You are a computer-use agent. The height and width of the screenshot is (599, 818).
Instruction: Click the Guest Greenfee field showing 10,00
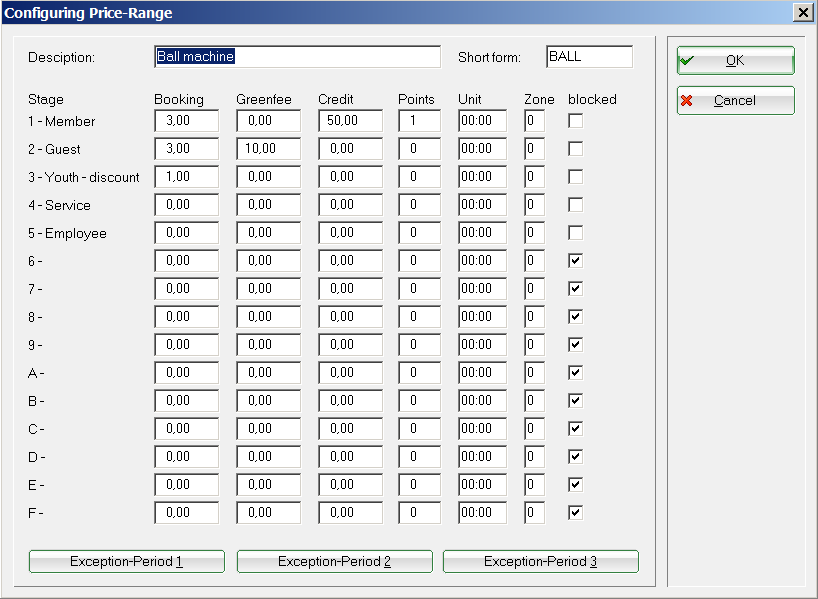click(x=268, y=149)
